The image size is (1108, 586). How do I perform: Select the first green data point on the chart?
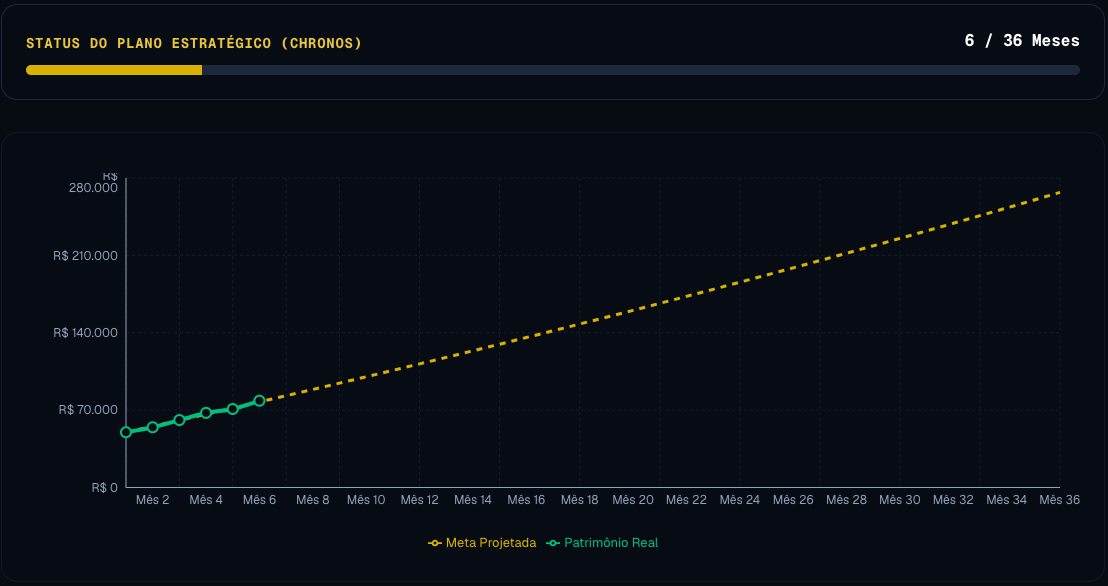(x=126, y=432)
